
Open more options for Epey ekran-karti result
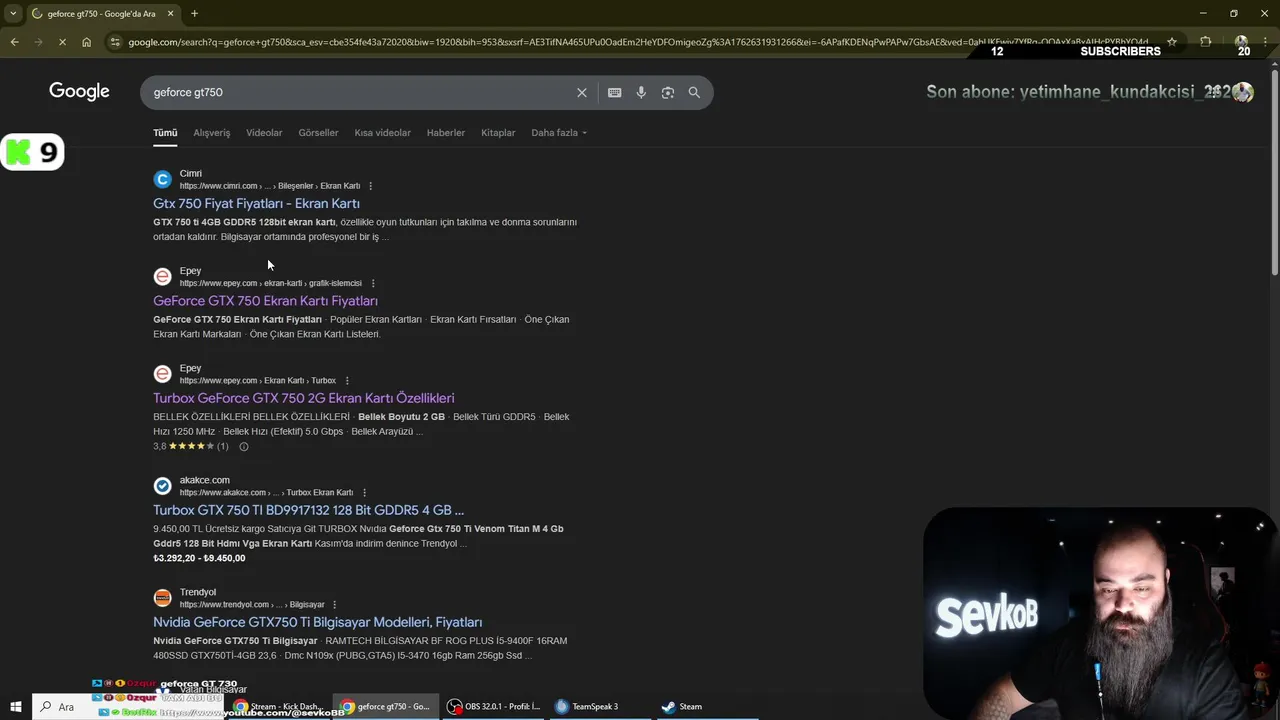372,283
